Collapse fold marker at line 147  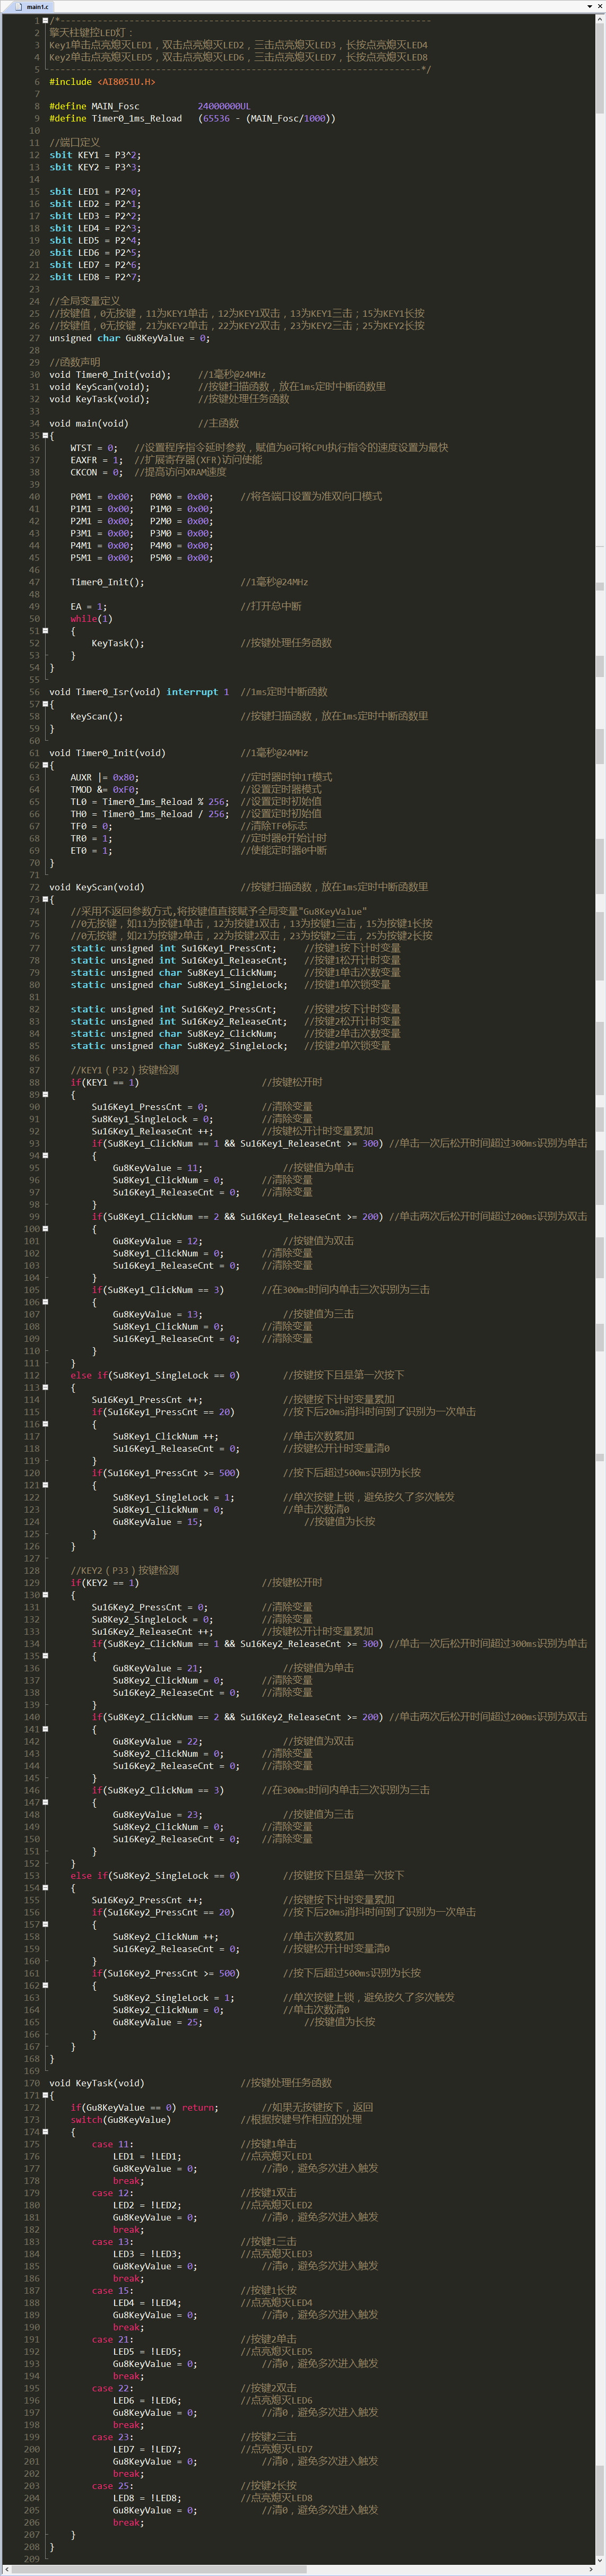coord(45,1802)
